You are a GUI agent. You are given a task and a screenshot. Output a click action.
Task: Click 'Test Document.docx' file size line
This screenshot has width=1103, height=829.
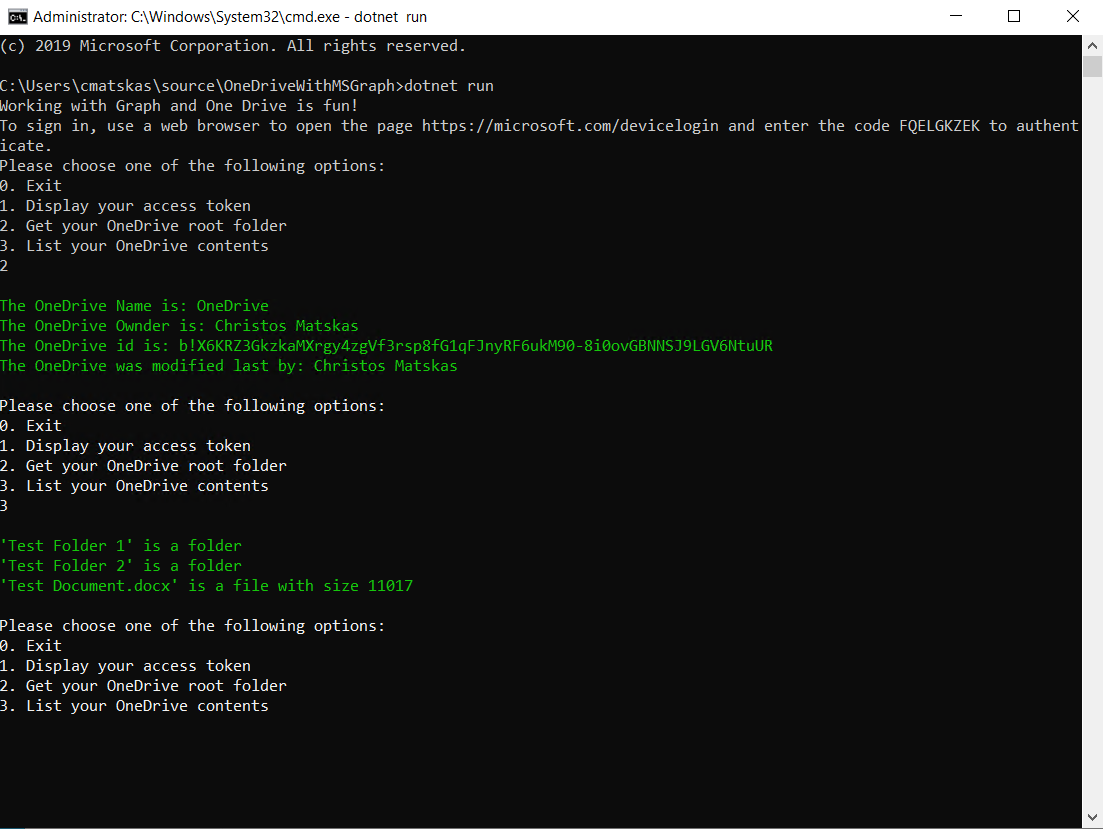point(207,586)
